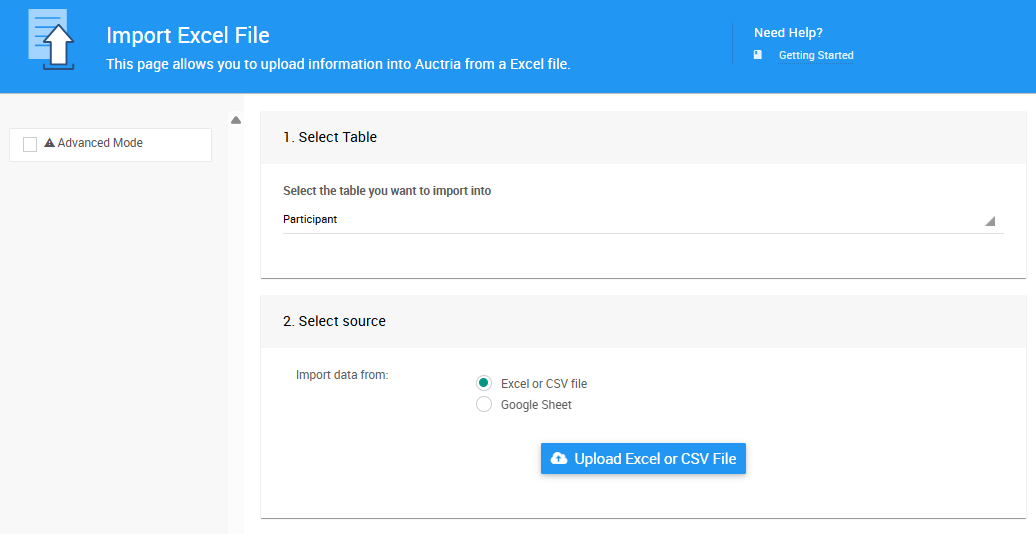Open the Getting Started help link
1036x534 pixels.
816,56
